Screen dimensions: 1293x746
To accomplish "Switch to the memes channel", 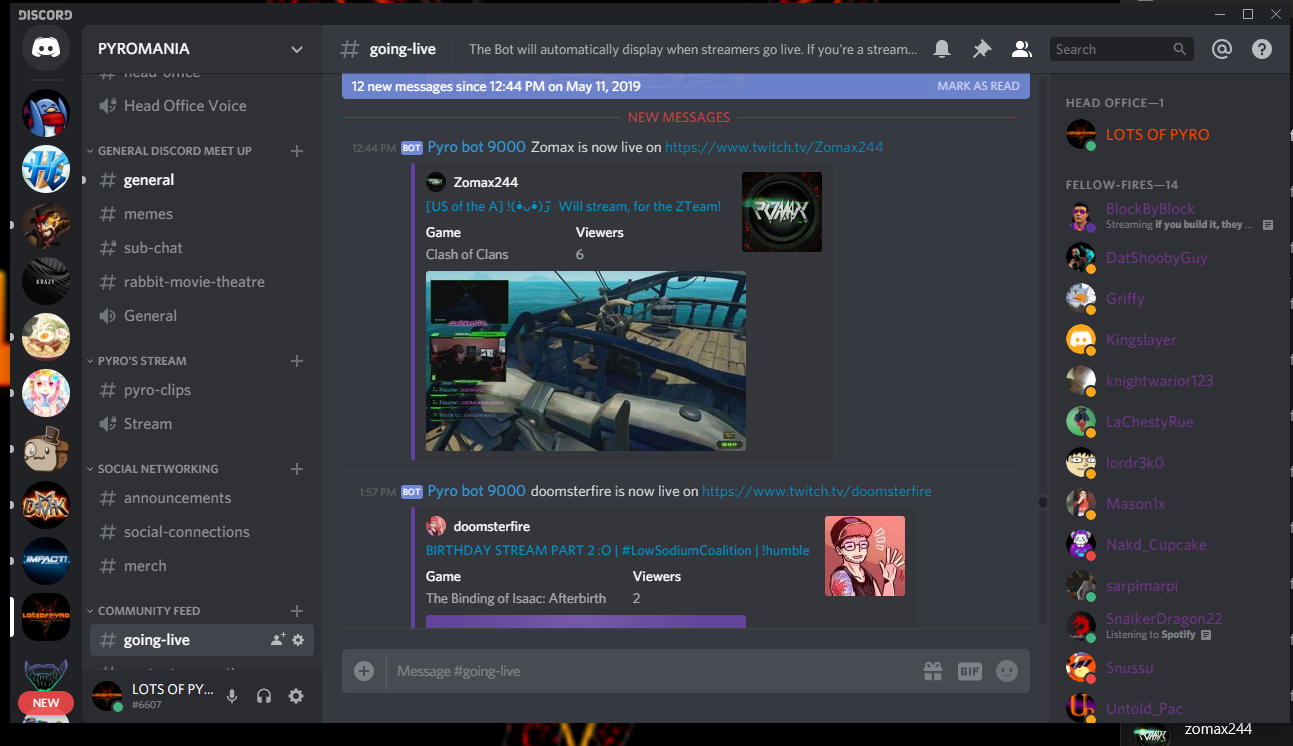I will tap(148, 214).
